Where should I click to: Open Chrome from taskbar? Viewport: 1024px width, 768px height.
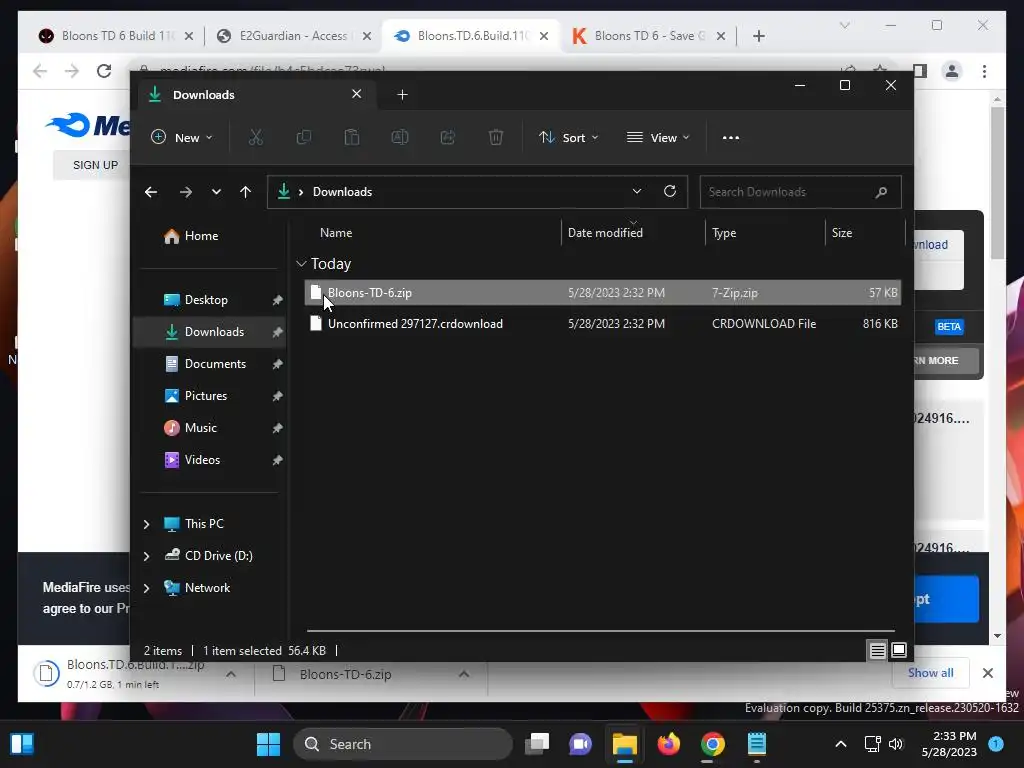coord(712,744)
